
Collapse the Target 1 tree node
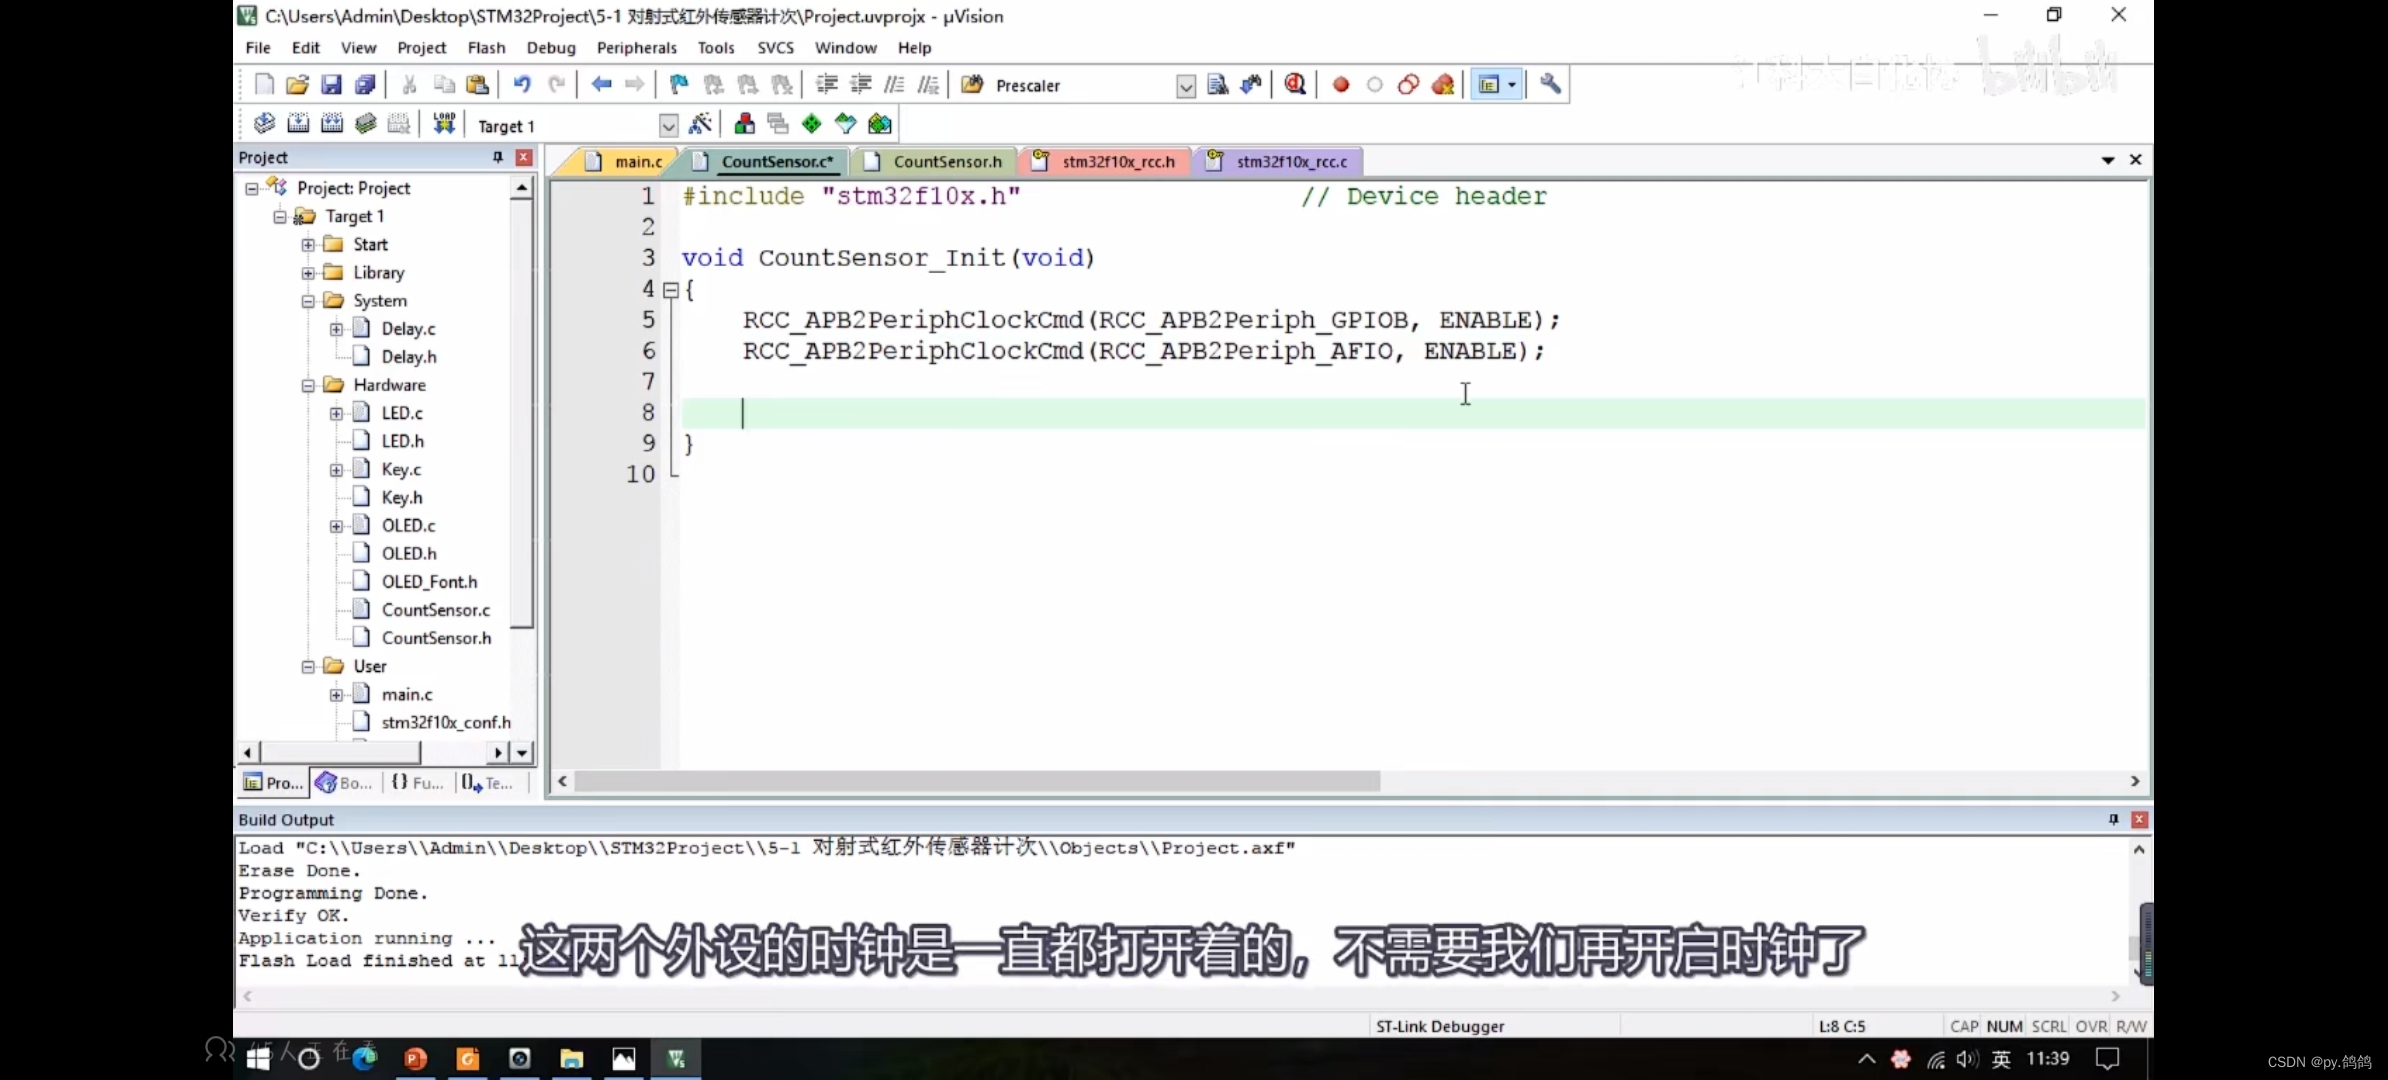pos(280,216)
